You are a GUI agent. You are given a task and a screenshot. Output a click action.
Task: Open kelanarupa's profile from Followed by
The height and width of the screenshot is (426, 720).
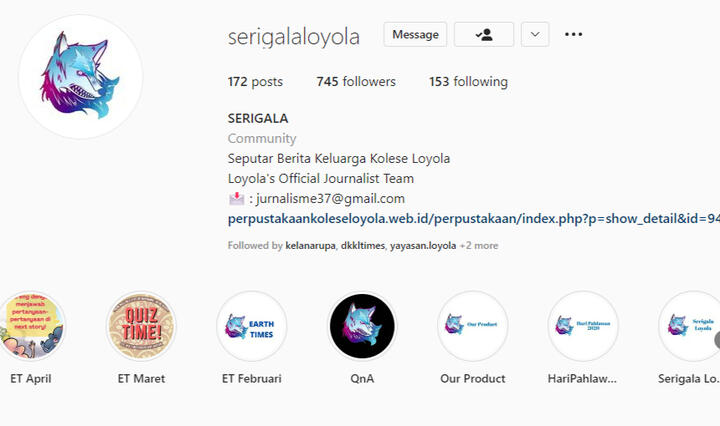tap(310, 246)
